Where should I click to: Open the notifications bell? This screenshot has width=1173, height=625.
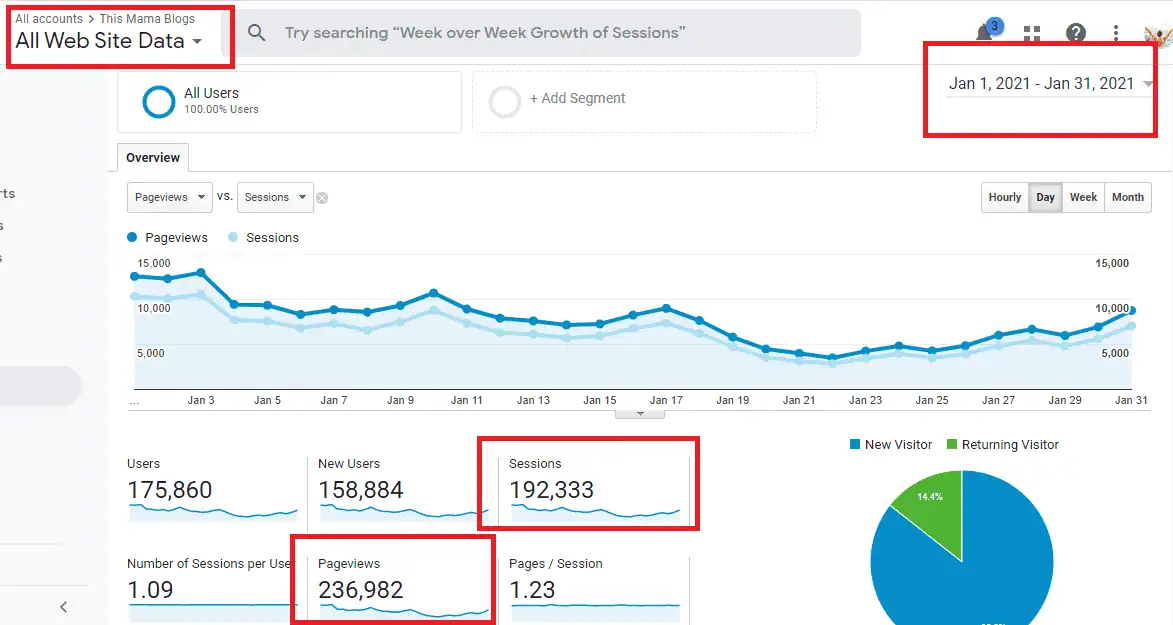[985, 33]
